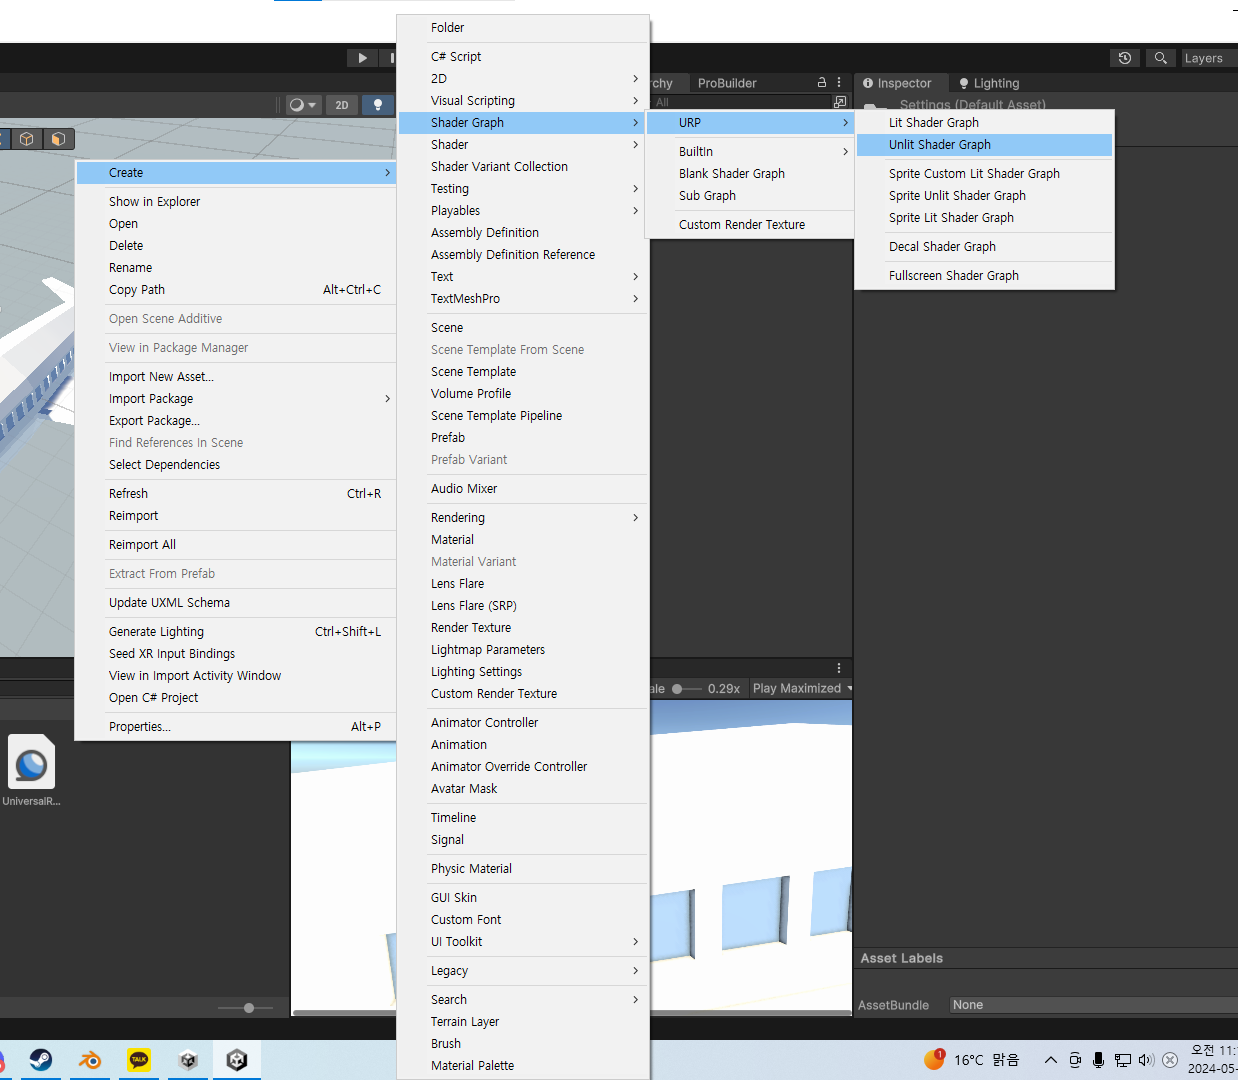Switch to the ProBuilder tab
Viewport: 1238px width, 1080px height.
pos(727,83)
